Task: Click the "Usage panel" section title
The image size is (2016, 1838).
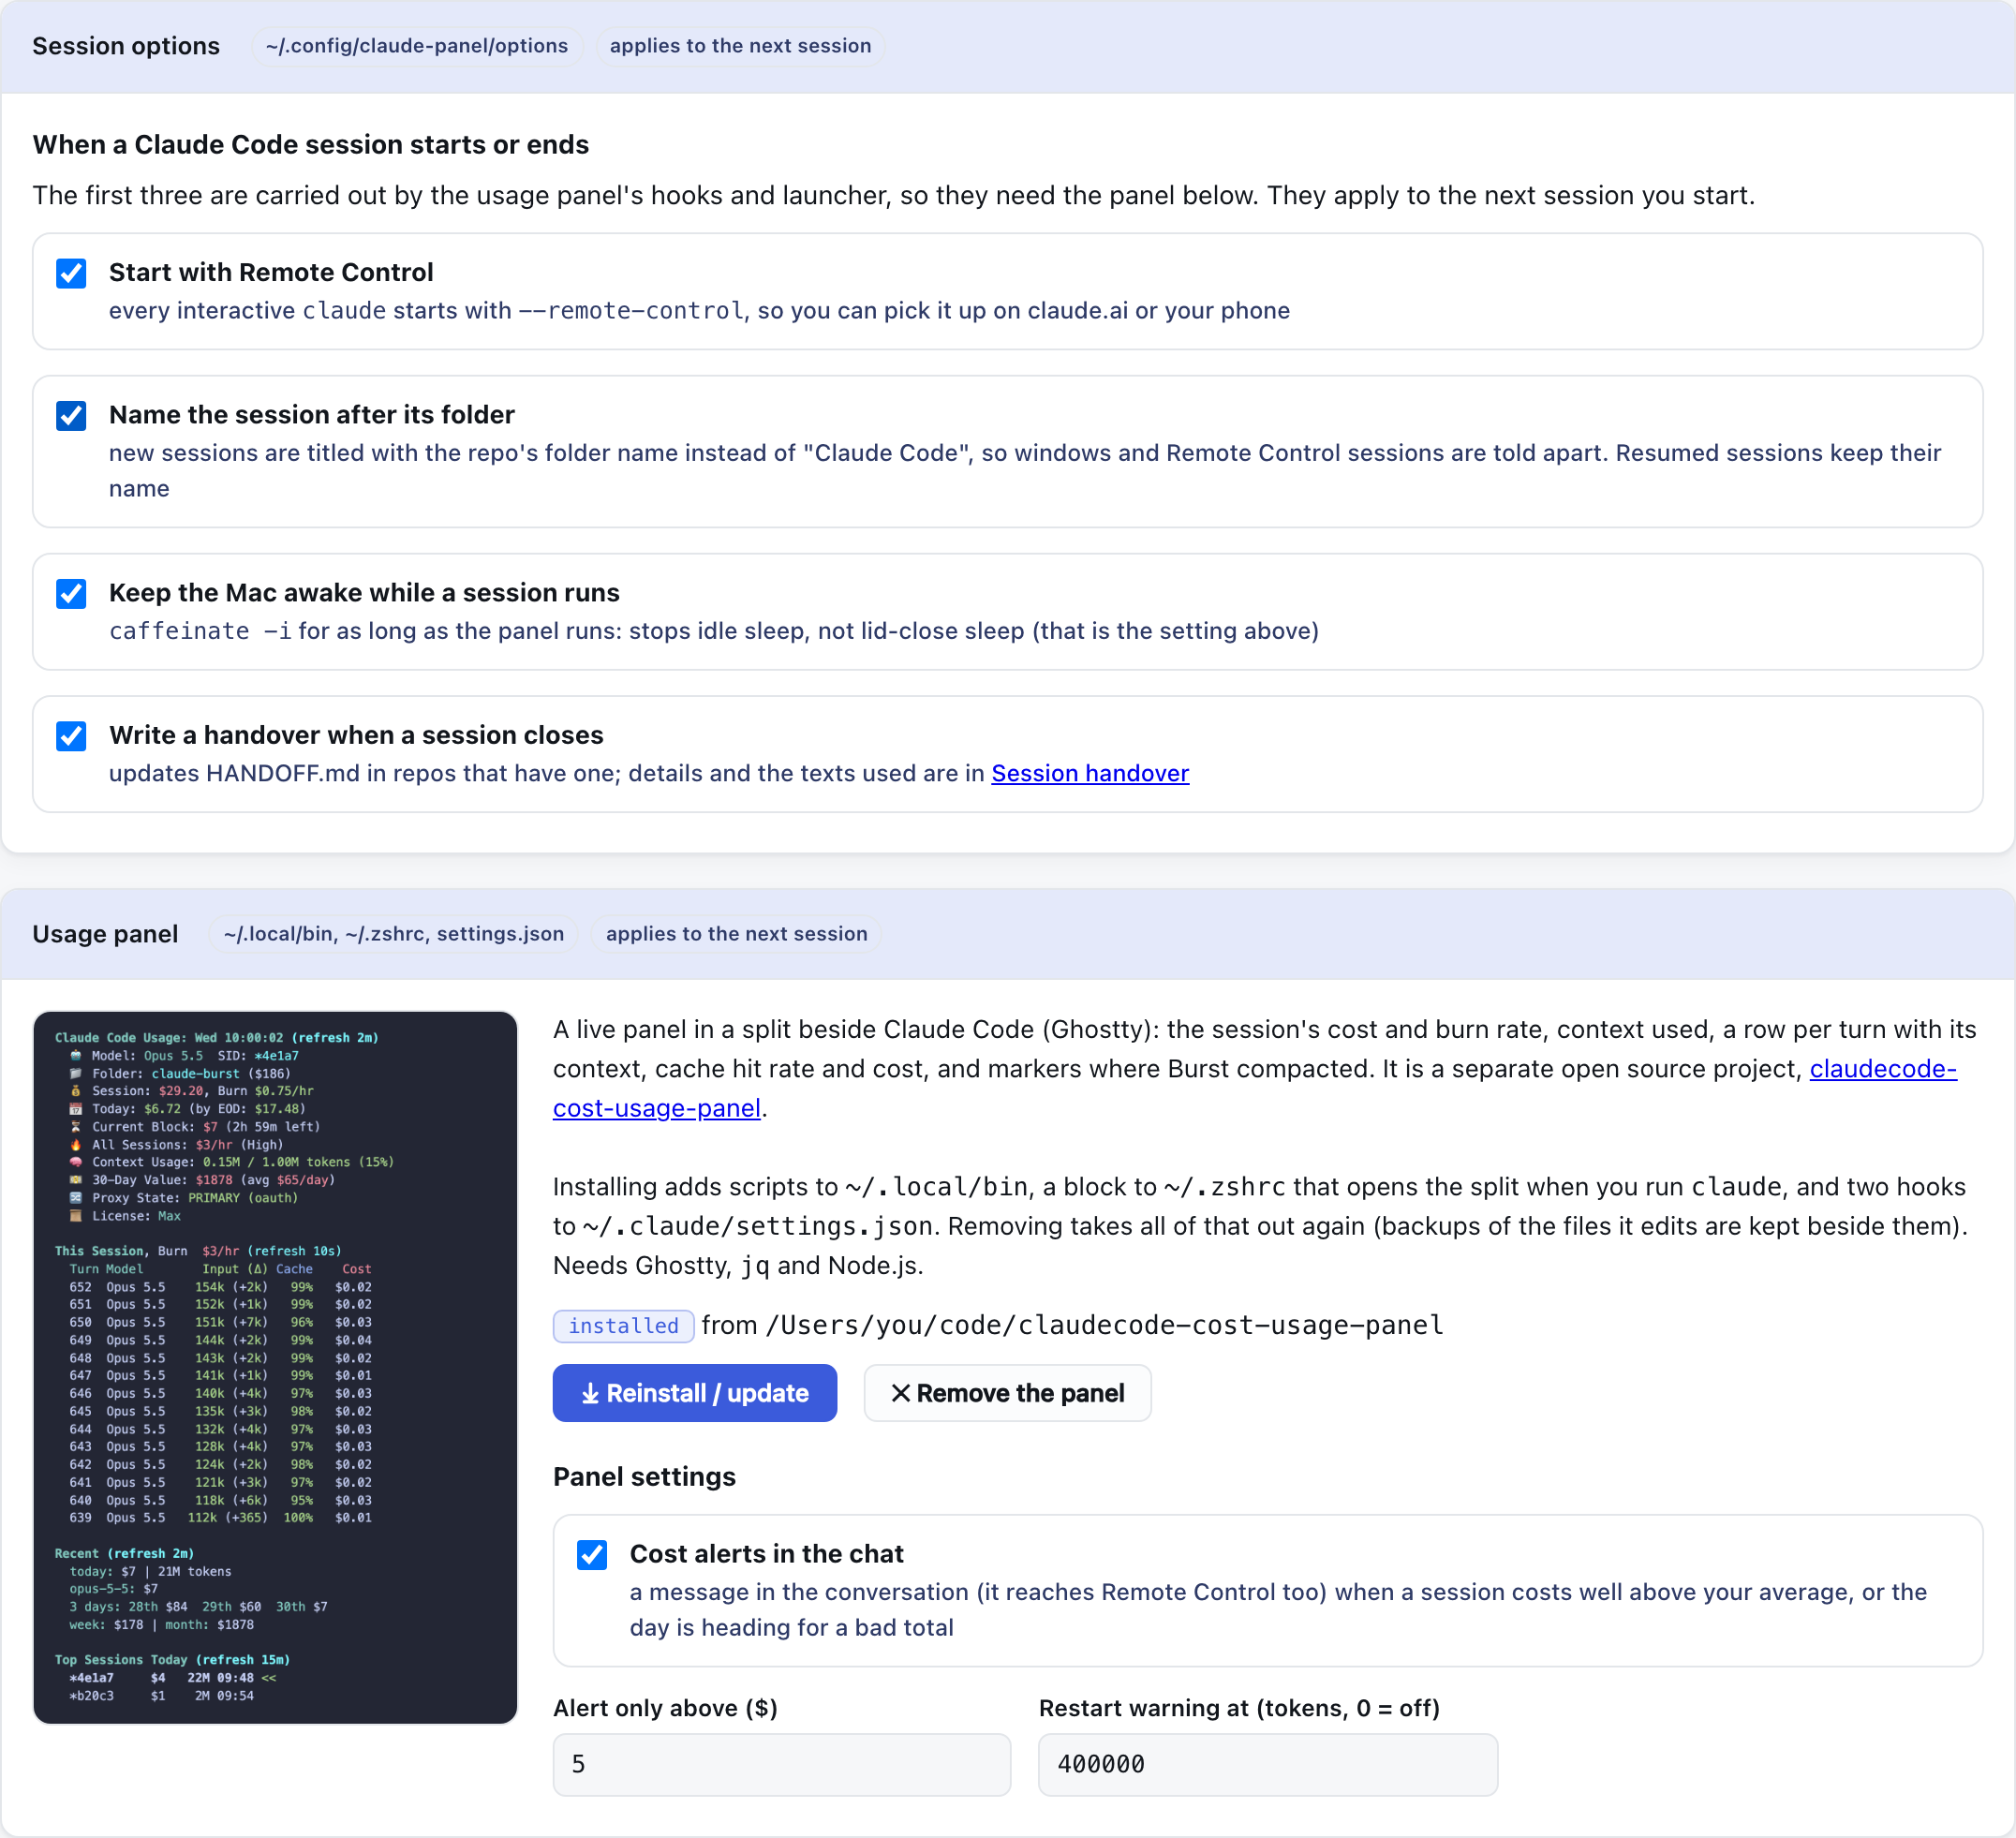Action: [x=105, y=934]
